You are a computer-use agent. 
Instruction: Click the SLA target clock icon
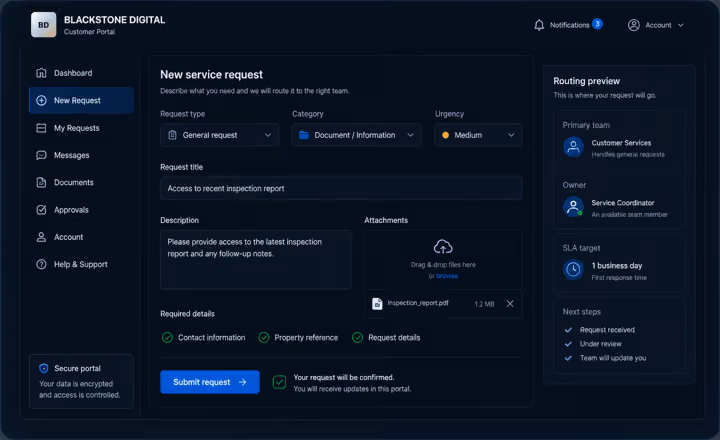(x=573, y=270)
